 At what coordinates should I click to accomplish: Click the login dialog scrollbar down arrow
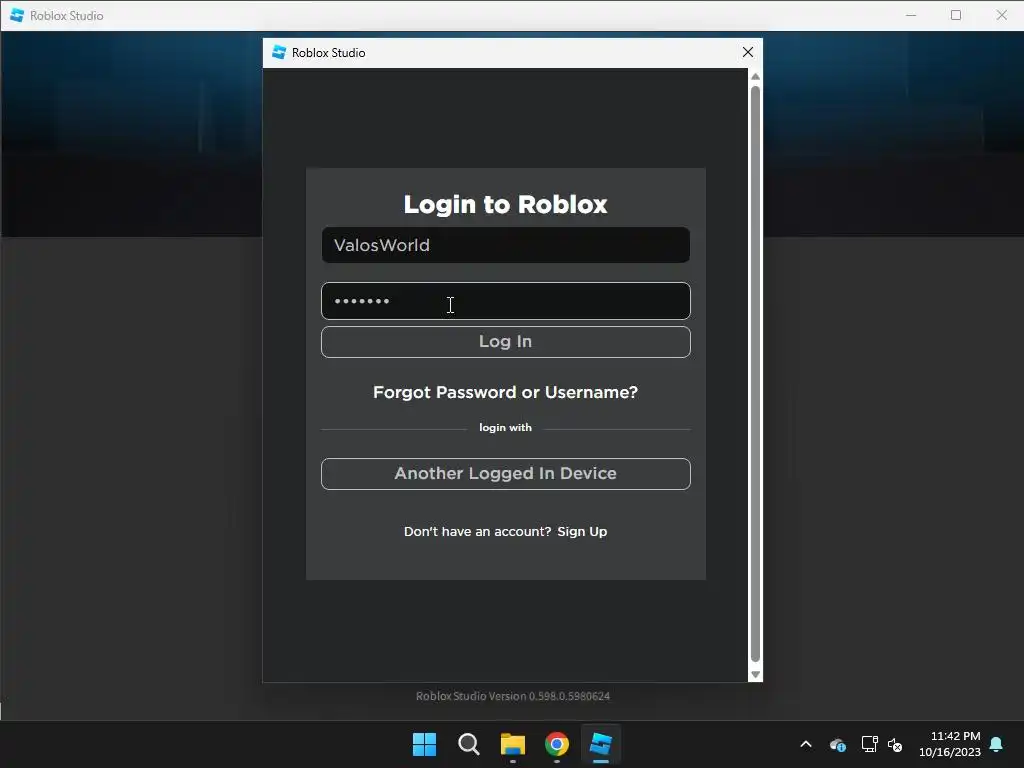point(756,675)
